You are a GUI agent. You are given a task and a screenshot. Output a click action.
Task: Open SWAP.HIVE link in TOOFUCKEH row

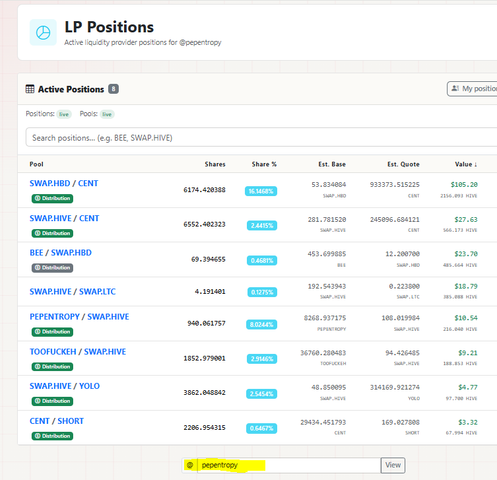point(105,352)
